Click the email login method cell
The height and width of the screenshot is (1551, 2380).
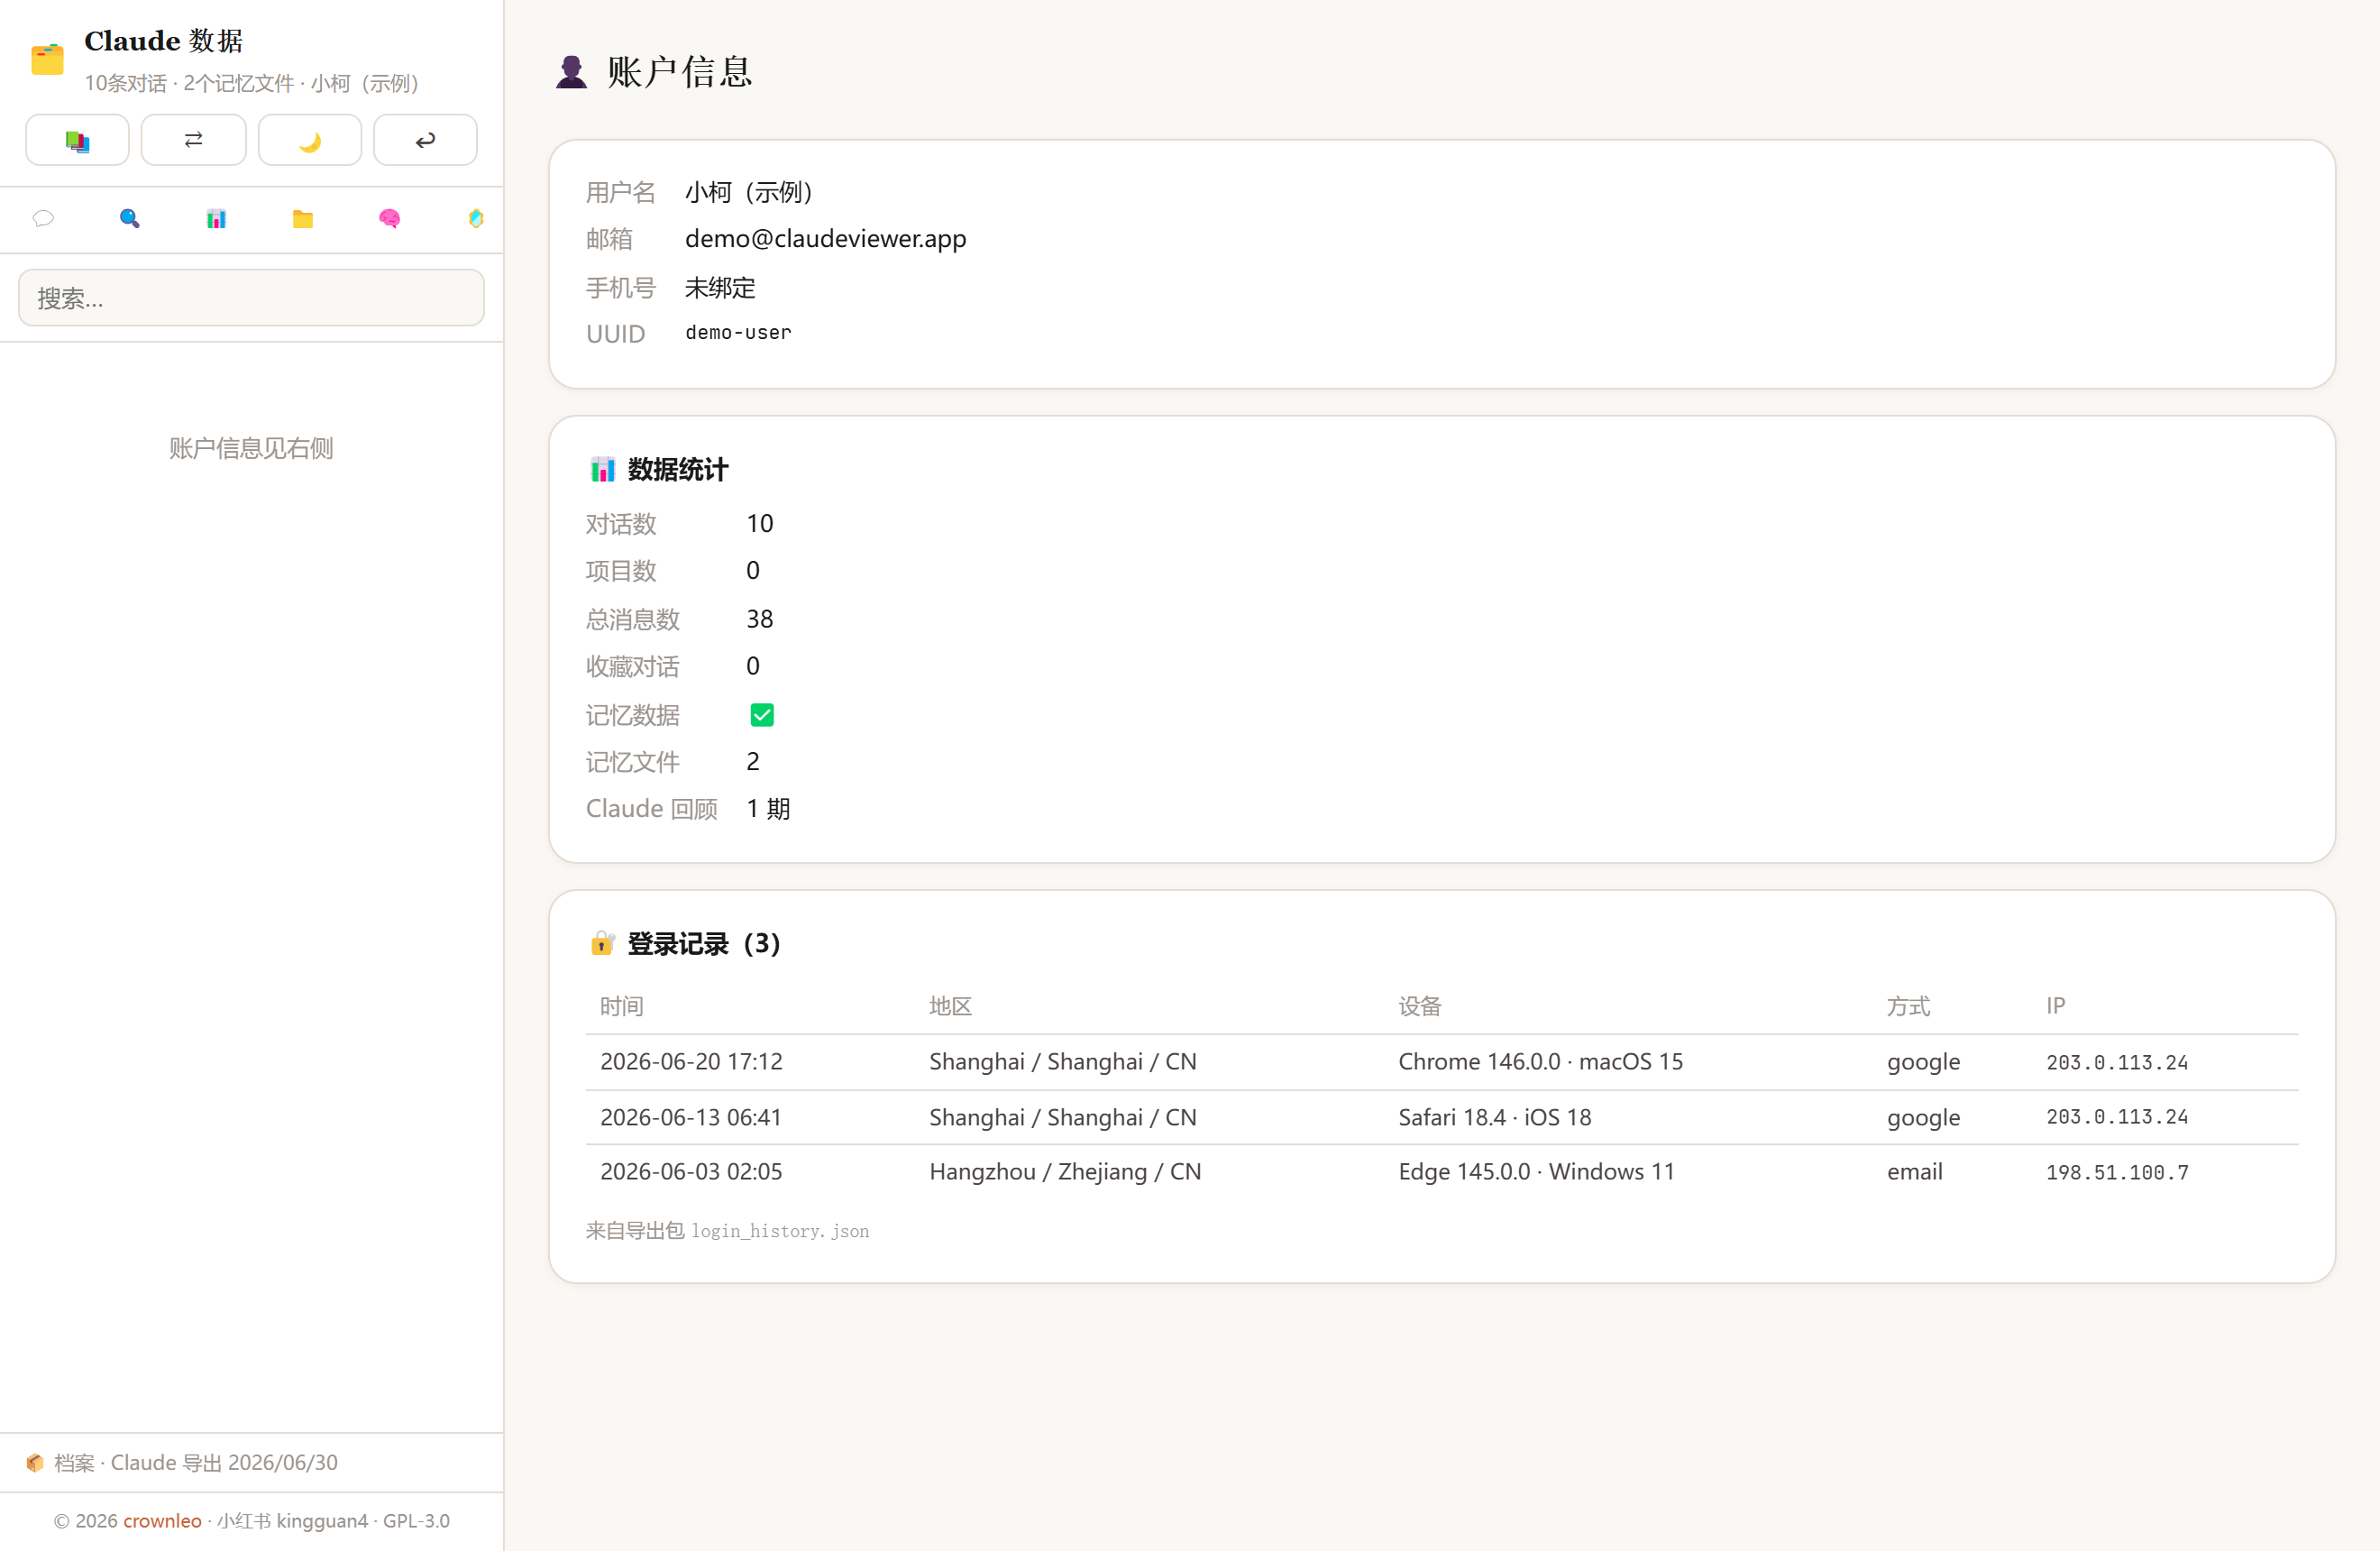click(x=1914, y=1171)
